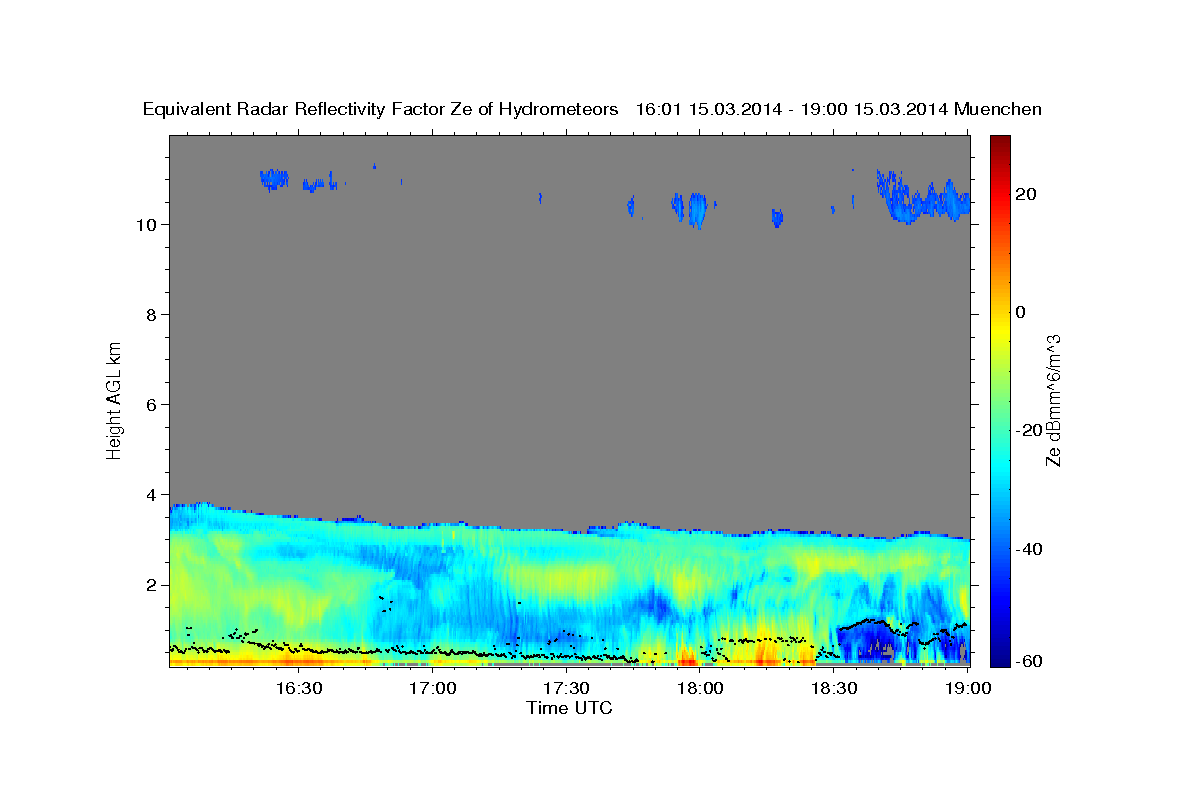This screenshot has height=800, width=1200.
Task: Click the dark blue bottom of the colorbar
Action: point(1000,656)
